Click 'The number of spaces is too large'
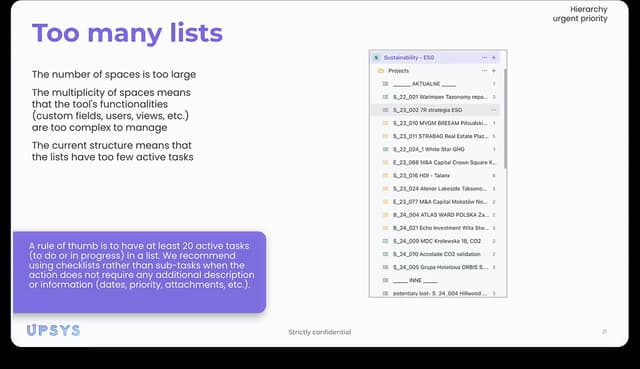Viewport: 640px width, 369px height. click(x=114, y=74)
